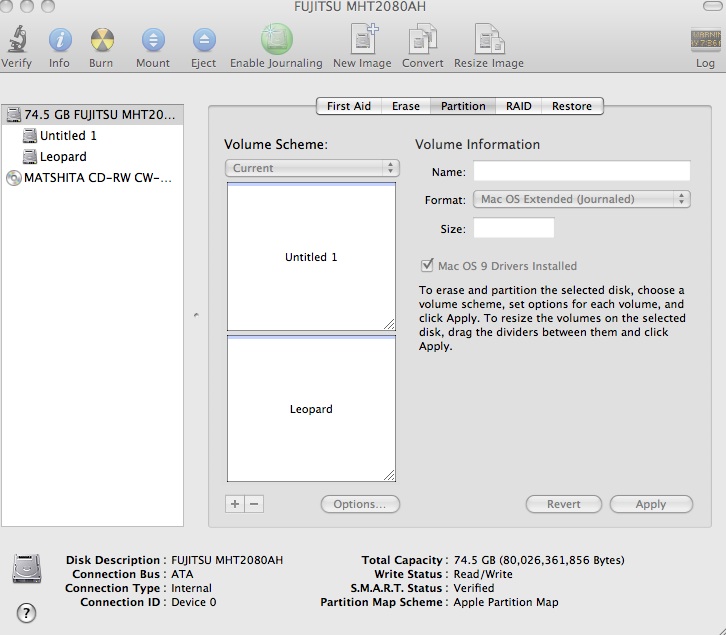Open the Volume Scheme dropdown

[x=312, y=168]
